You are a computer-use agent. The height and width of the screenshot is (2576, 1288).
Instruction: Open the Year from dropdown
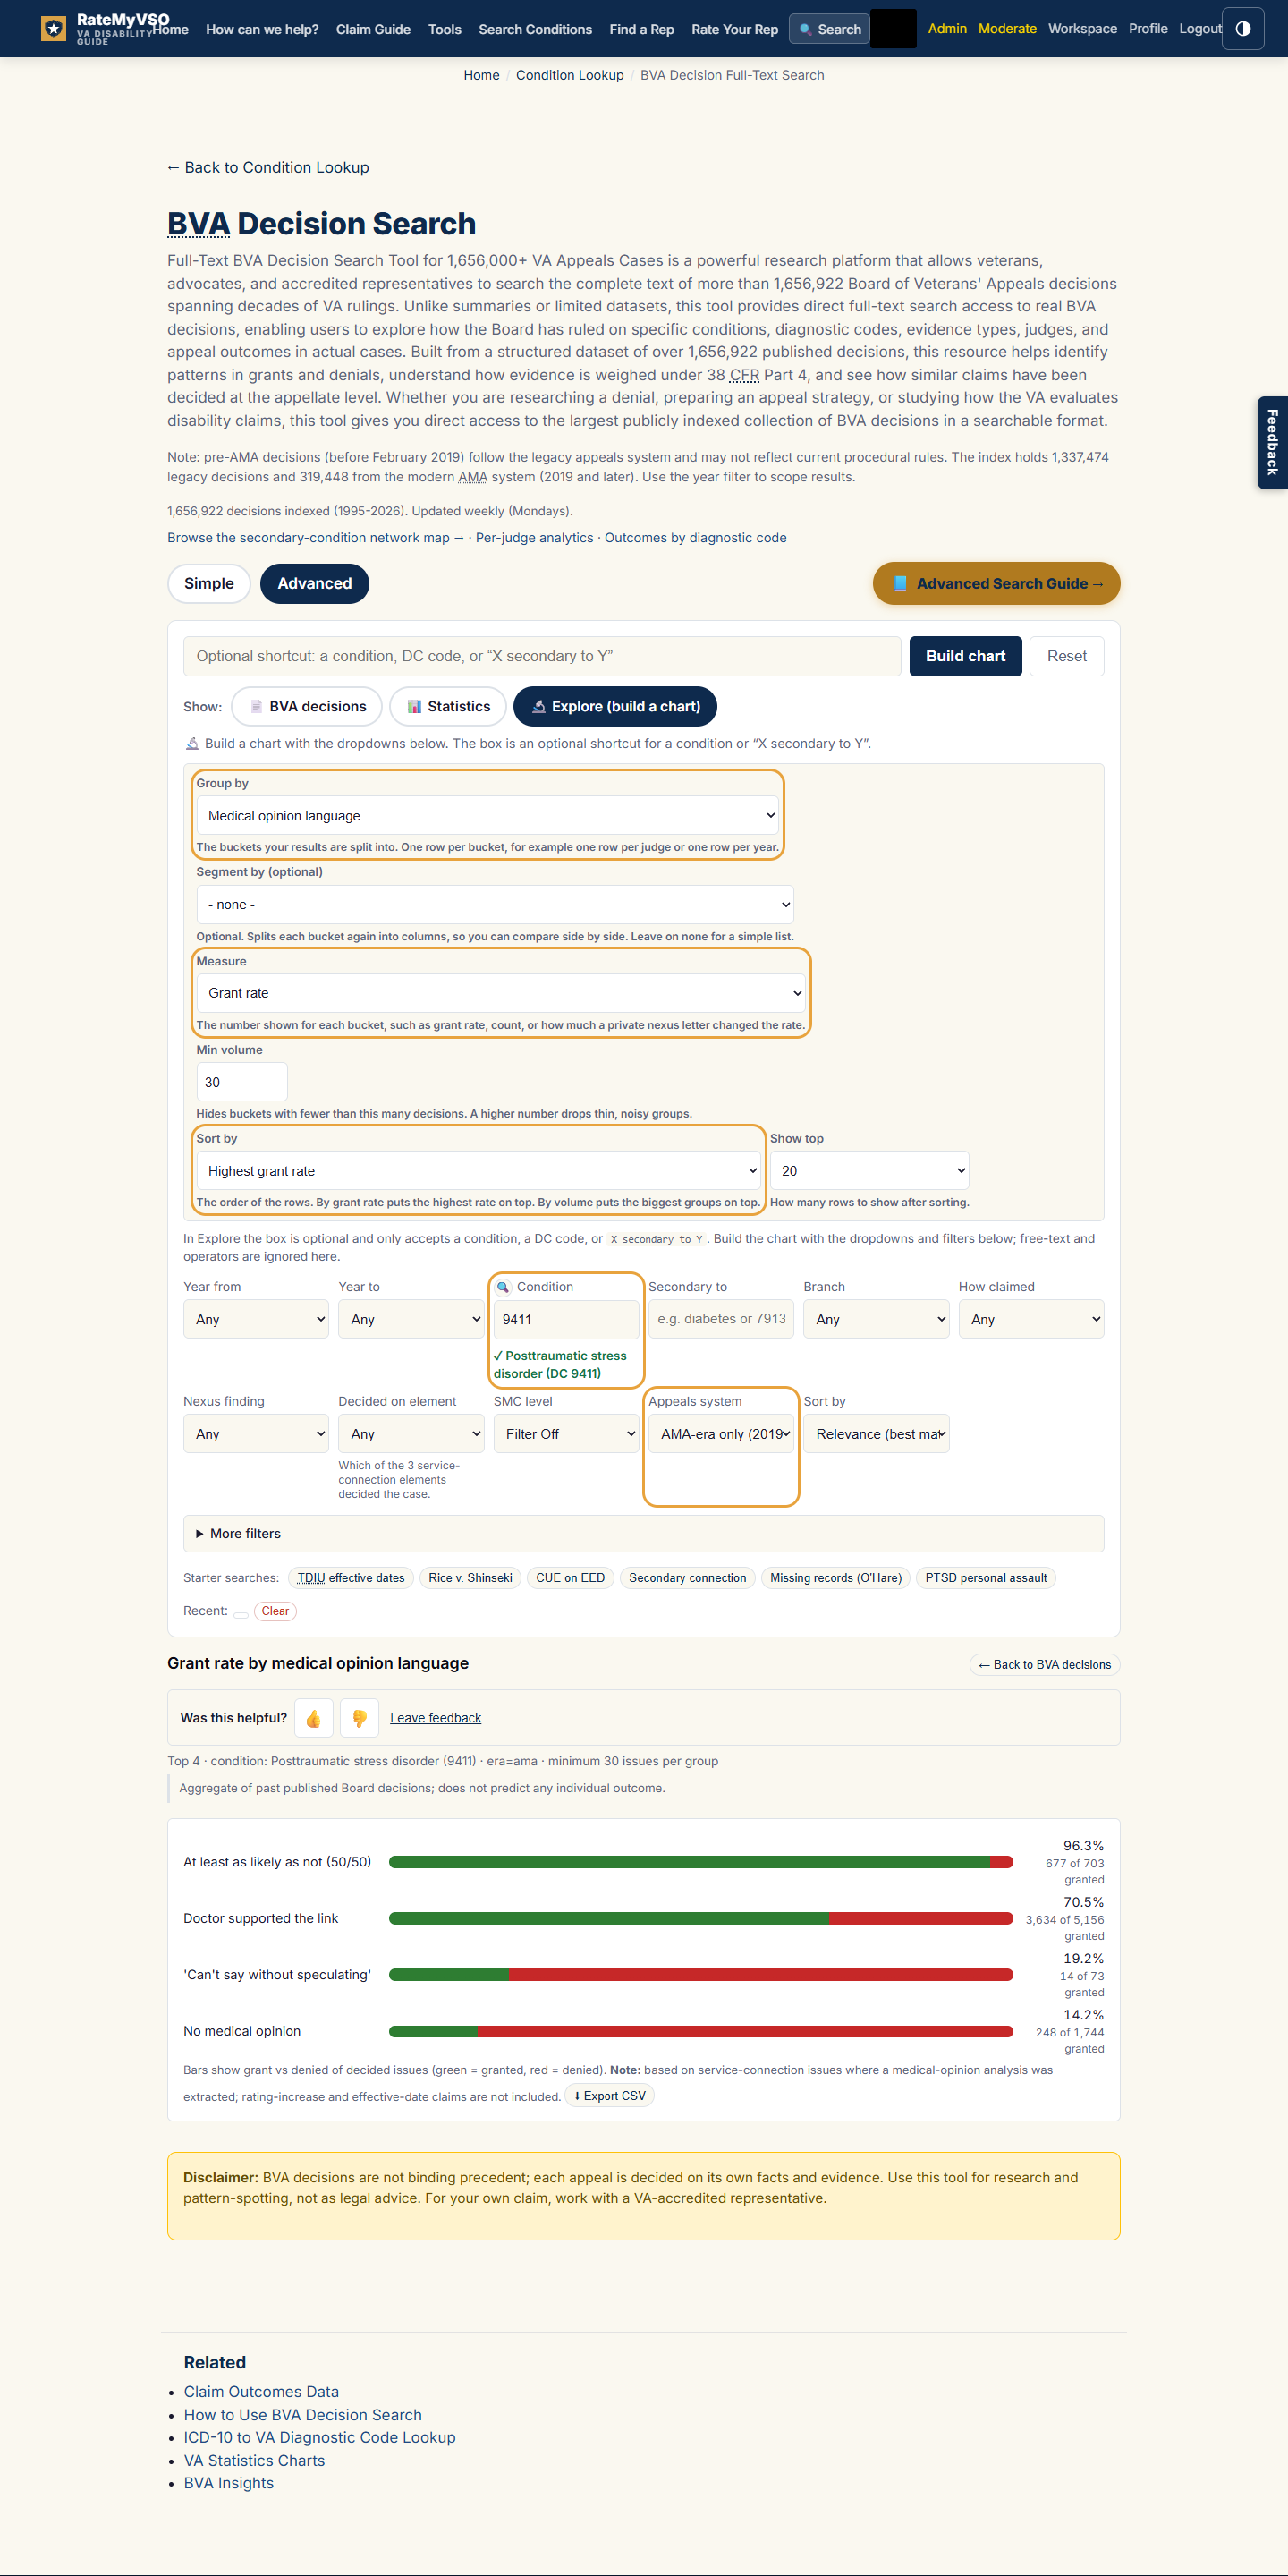tap(256, 1319)
